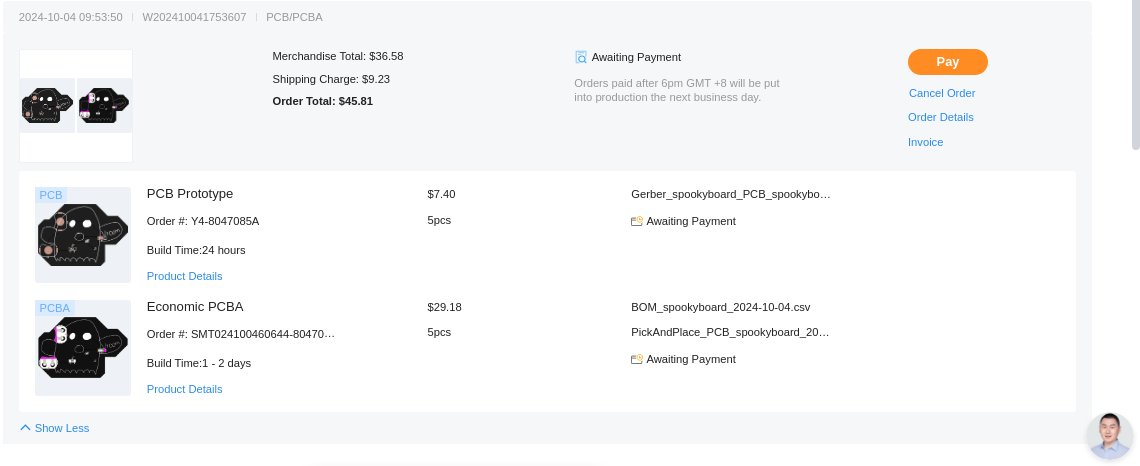
Task: Click the PCB Prototype ghost board thumbnail
Action: click(83, 235)
